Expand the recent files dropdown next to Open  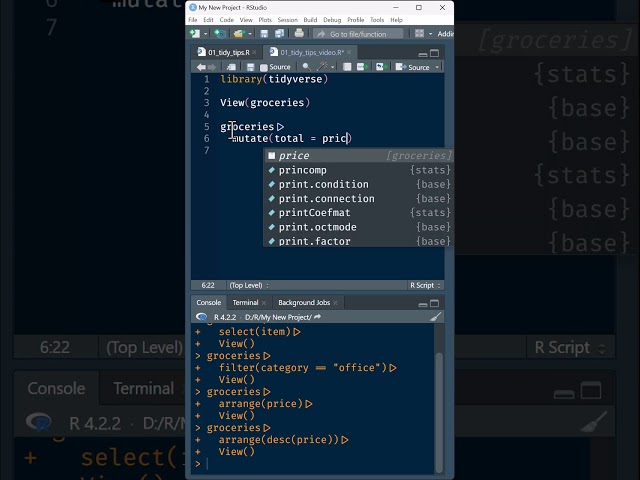pos(250,34)
